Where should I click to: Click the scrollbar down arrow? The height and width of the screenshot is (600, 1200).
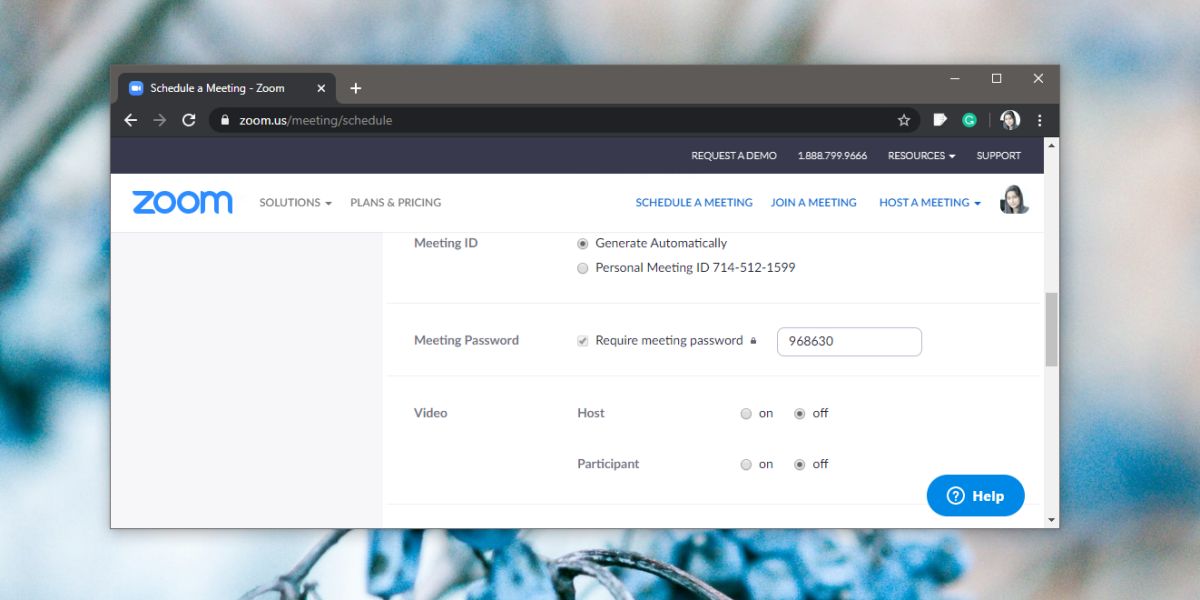[1051, 520]
